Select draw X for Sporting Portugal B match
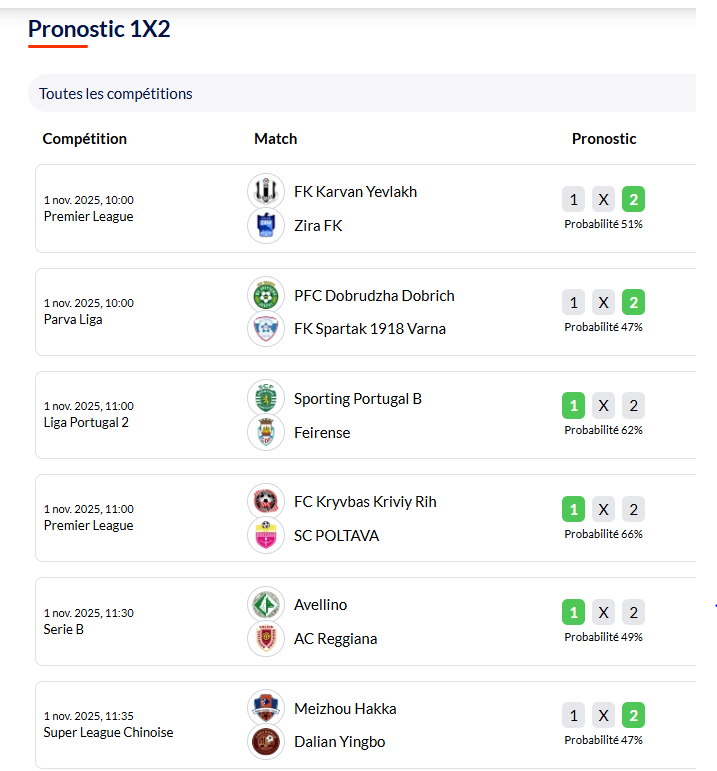The height and width of the screenshot is (771, 717). [x=603, y=406]
